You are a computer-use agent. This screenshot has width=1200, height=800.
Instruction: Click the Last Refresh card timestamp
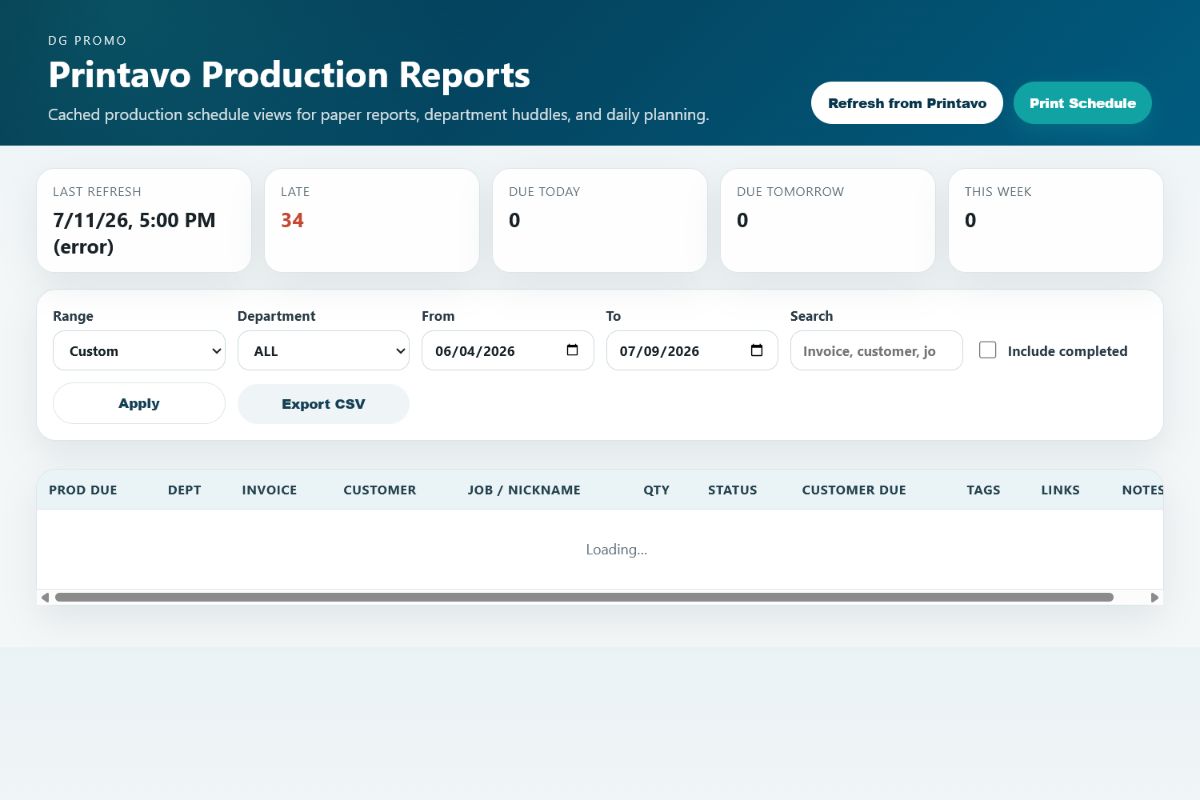(134, 233)
